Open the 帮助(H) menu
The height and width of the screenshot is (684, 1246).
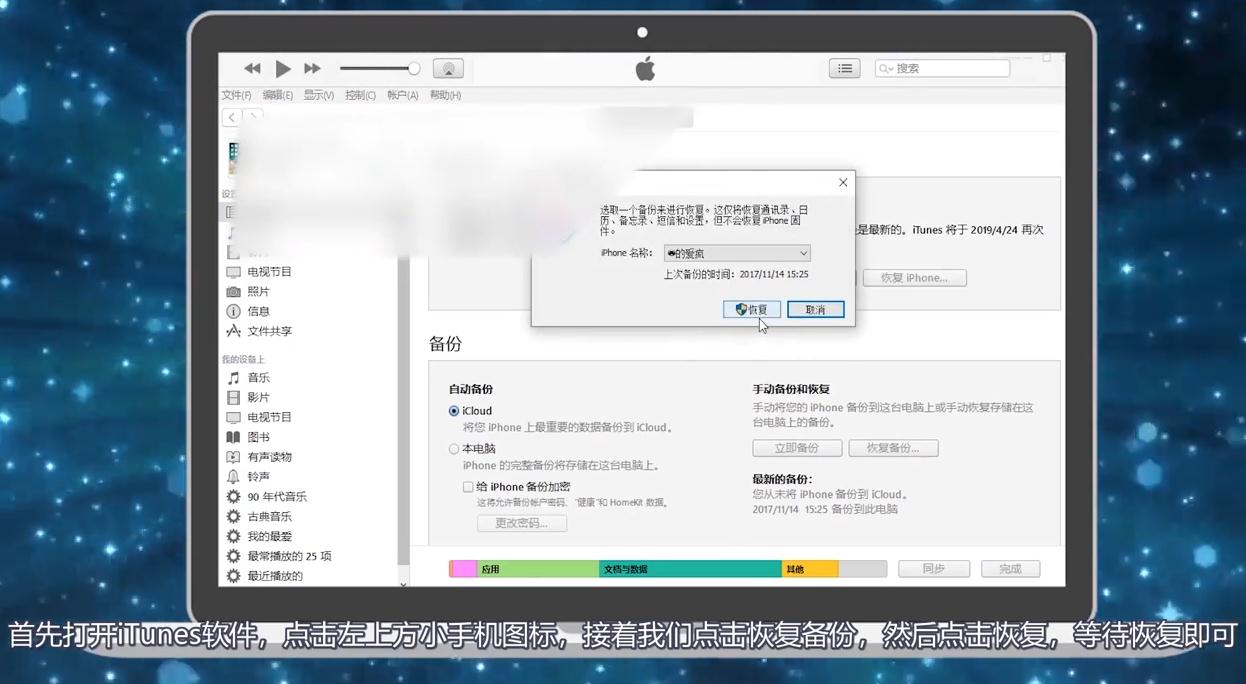coord(445,95)
